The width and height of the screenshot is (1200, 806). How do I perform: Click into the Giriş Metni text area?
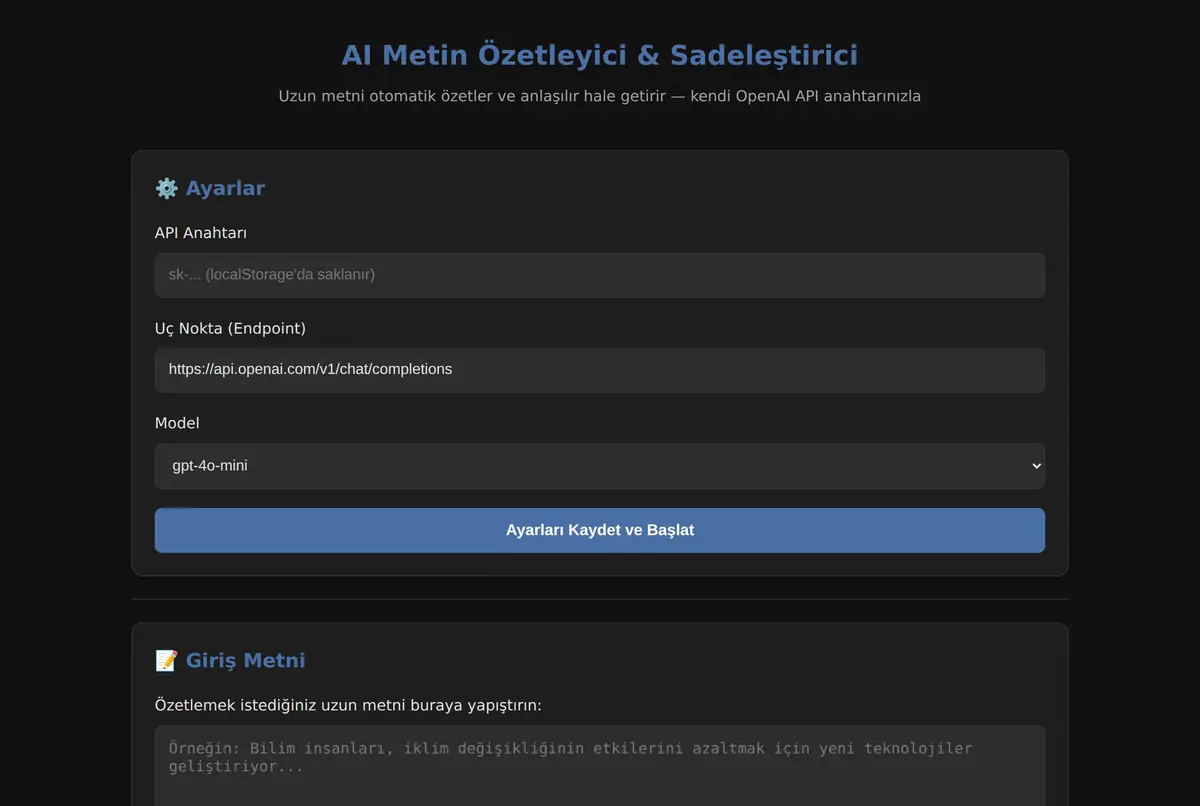tap(600, 766)
